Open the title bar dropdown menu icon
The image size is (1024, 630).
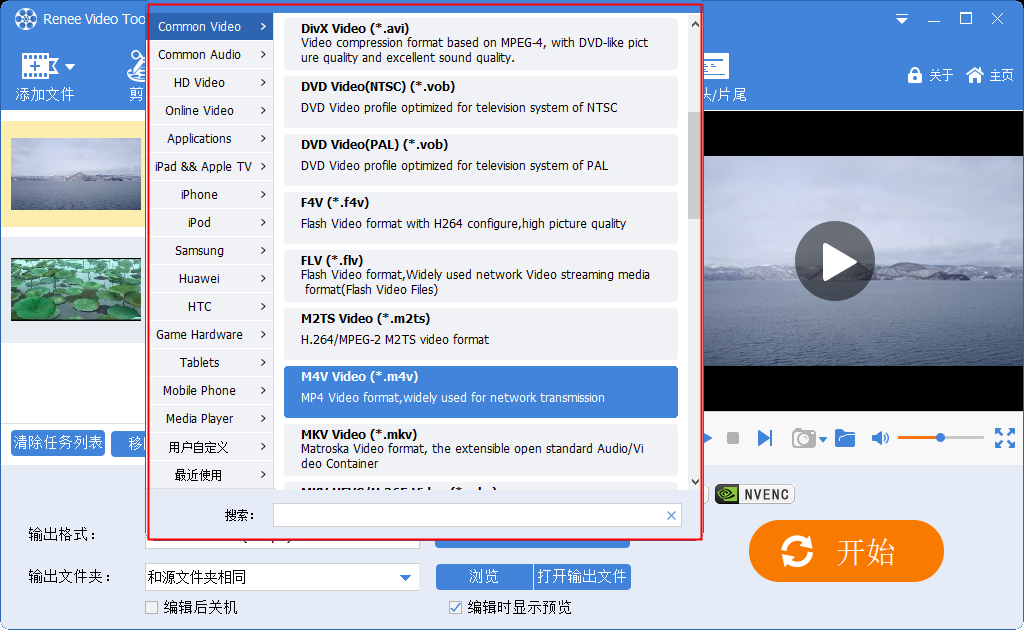tap(902, 19)
